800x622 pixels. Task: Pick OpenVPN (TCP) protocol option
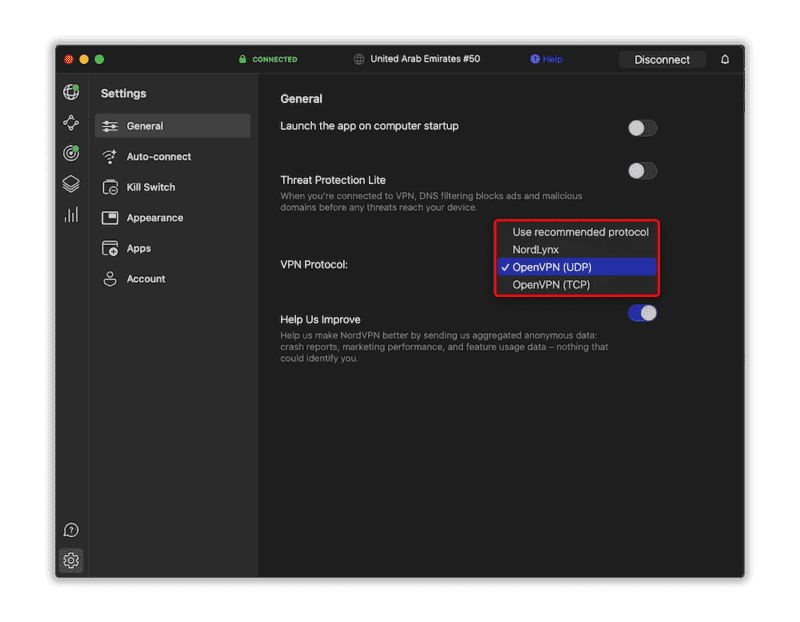coord(577,285)
